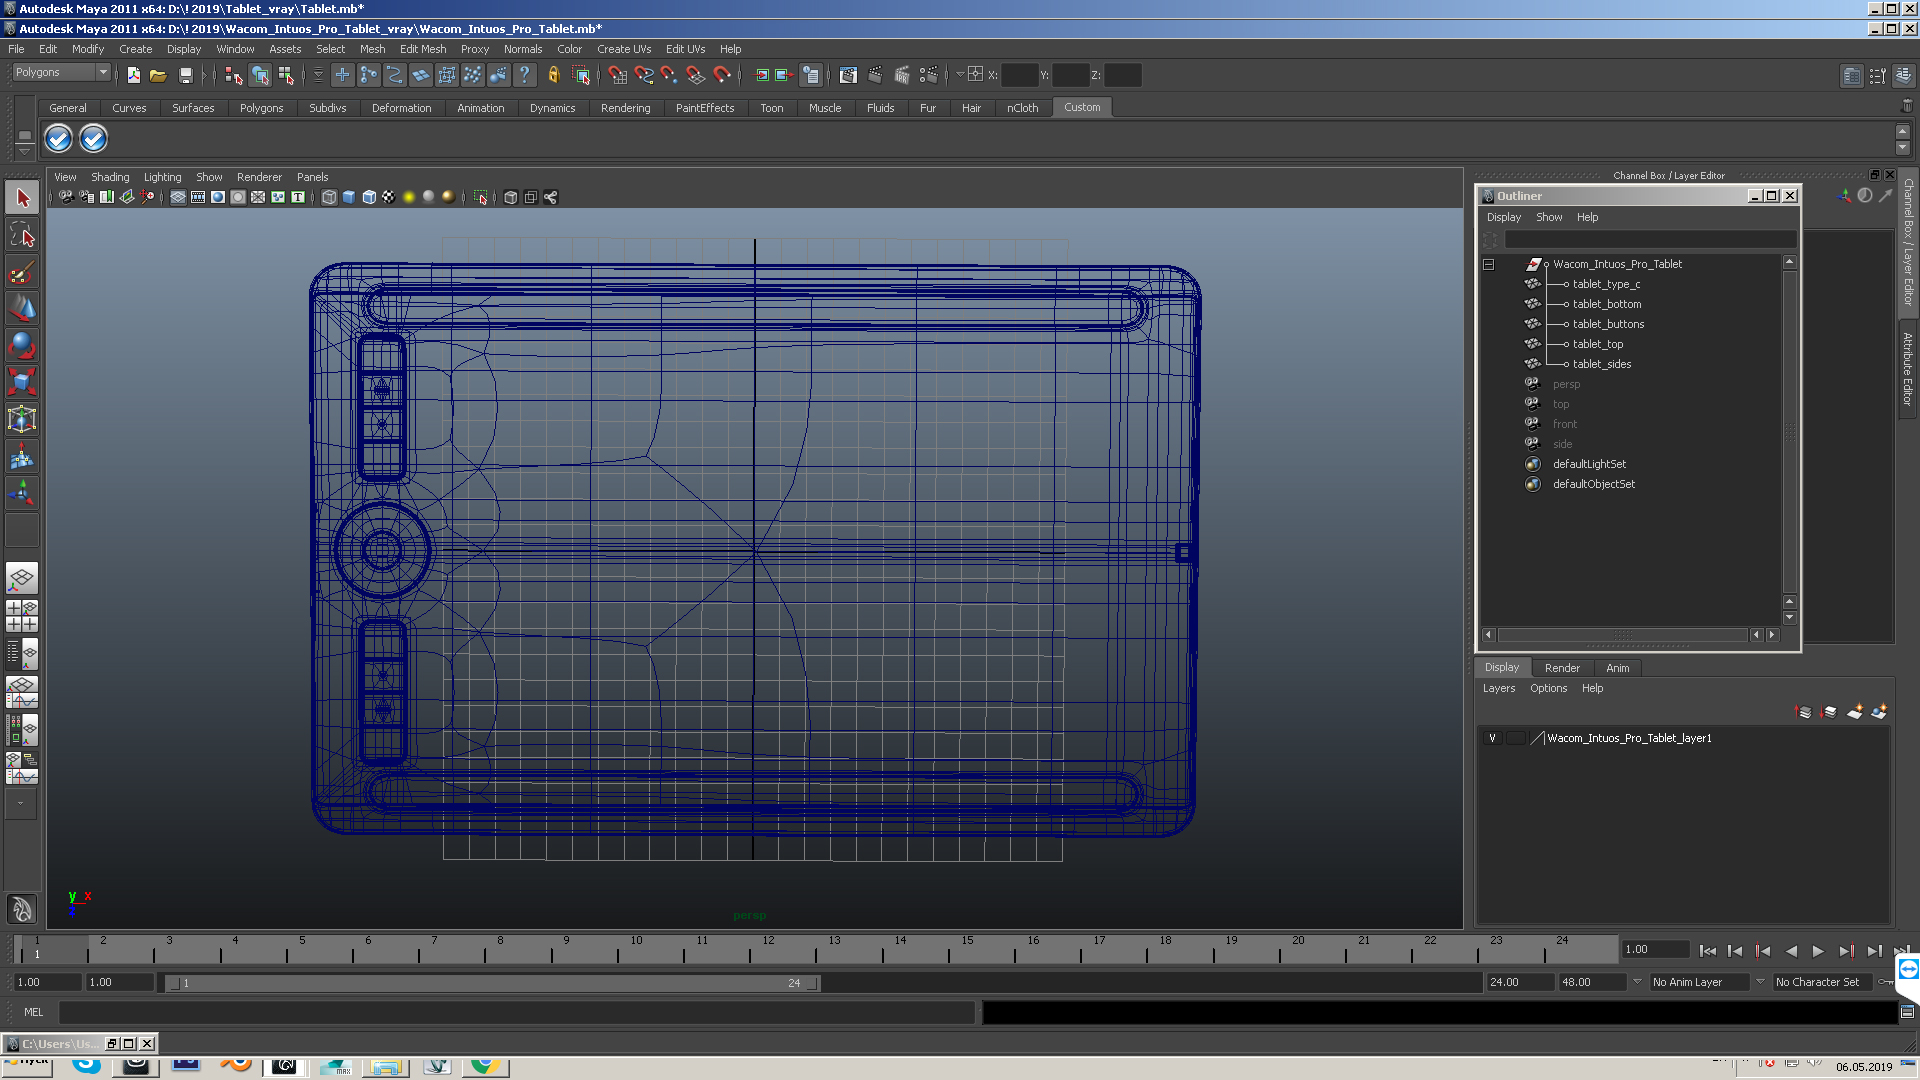This screenshot has height=1080, width=1920.
Task: Collapse the Wacom_Intuos_Pro_Tablet tree node
Action: point(1488,265)
